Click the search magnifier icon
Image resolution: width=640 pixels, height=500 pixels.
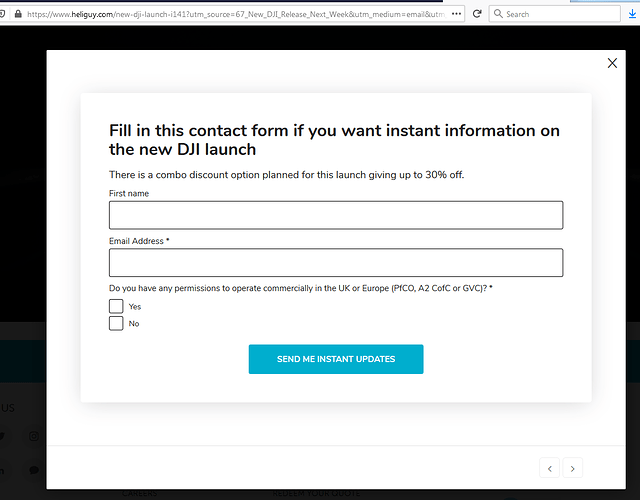pos(498,14)
